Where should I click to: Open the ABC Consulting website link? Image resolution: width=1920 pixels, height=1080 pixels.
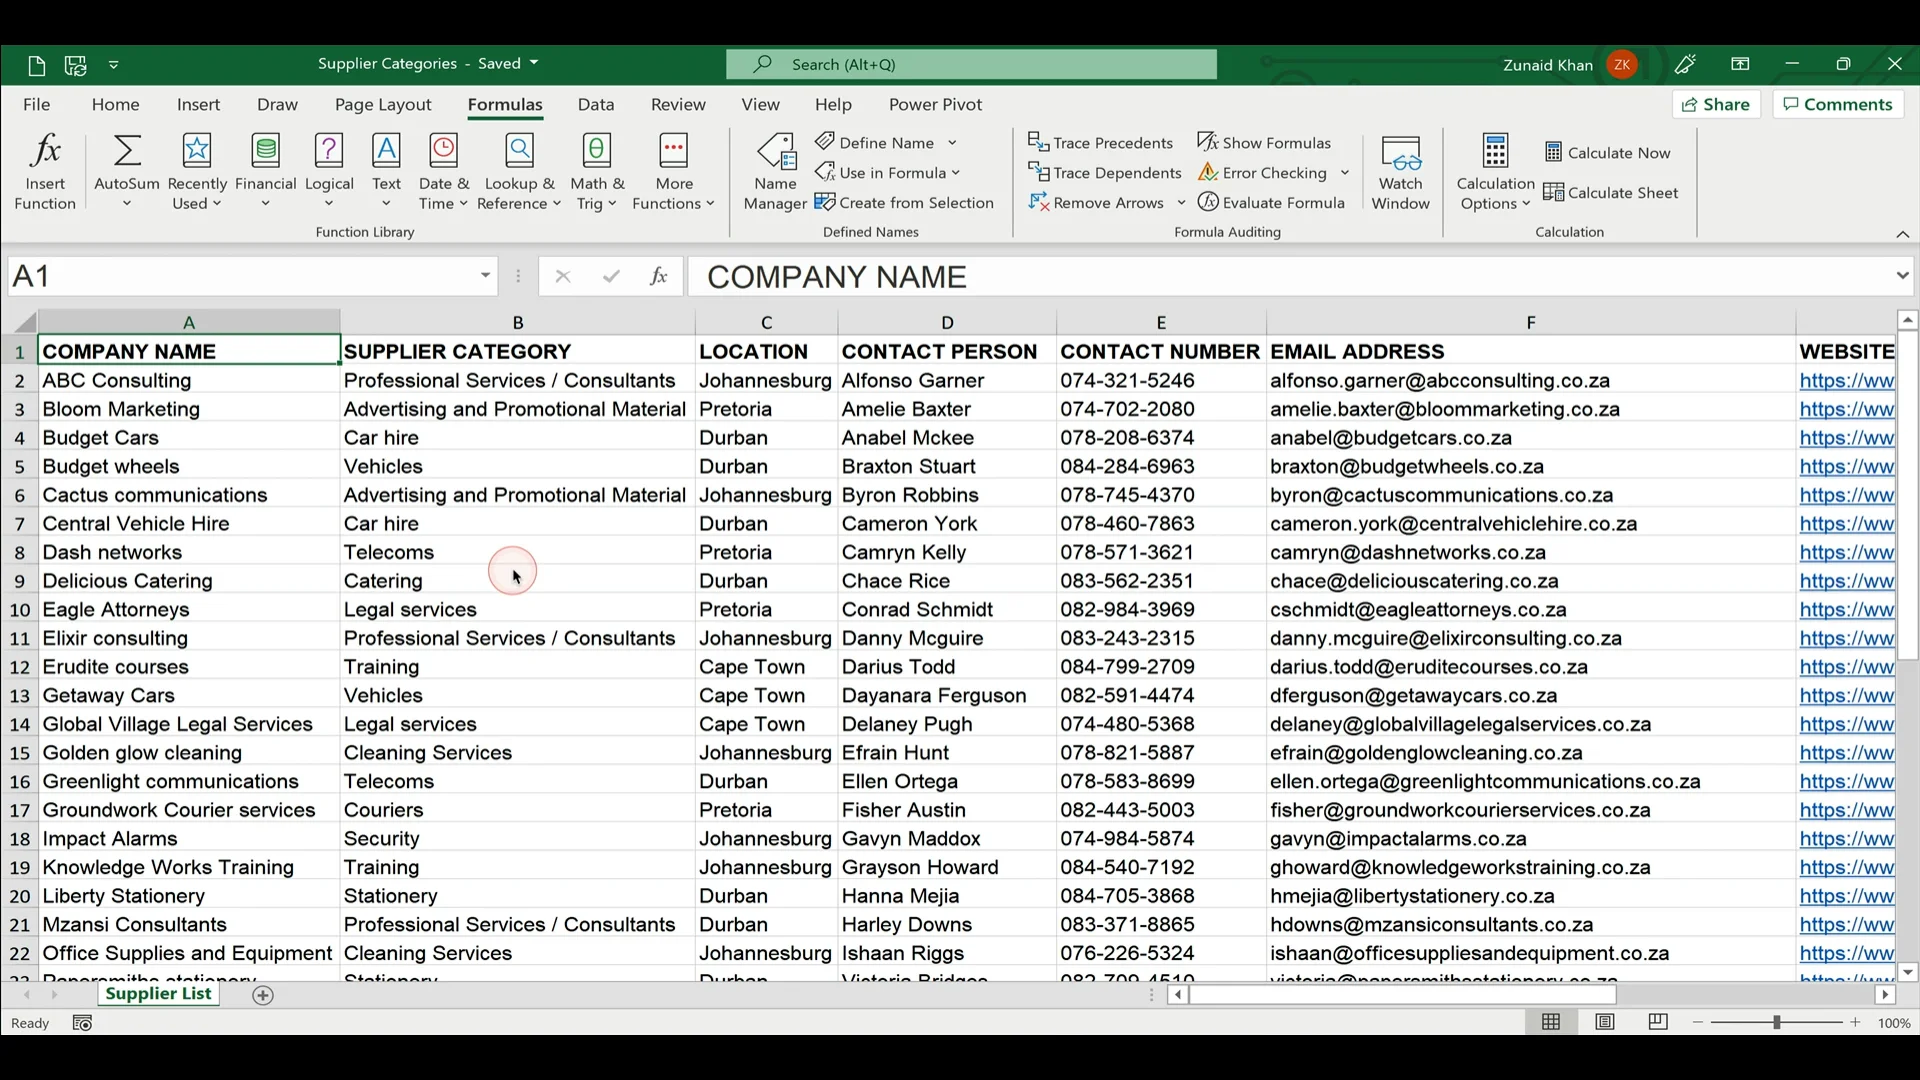(x=1846, y=381)
